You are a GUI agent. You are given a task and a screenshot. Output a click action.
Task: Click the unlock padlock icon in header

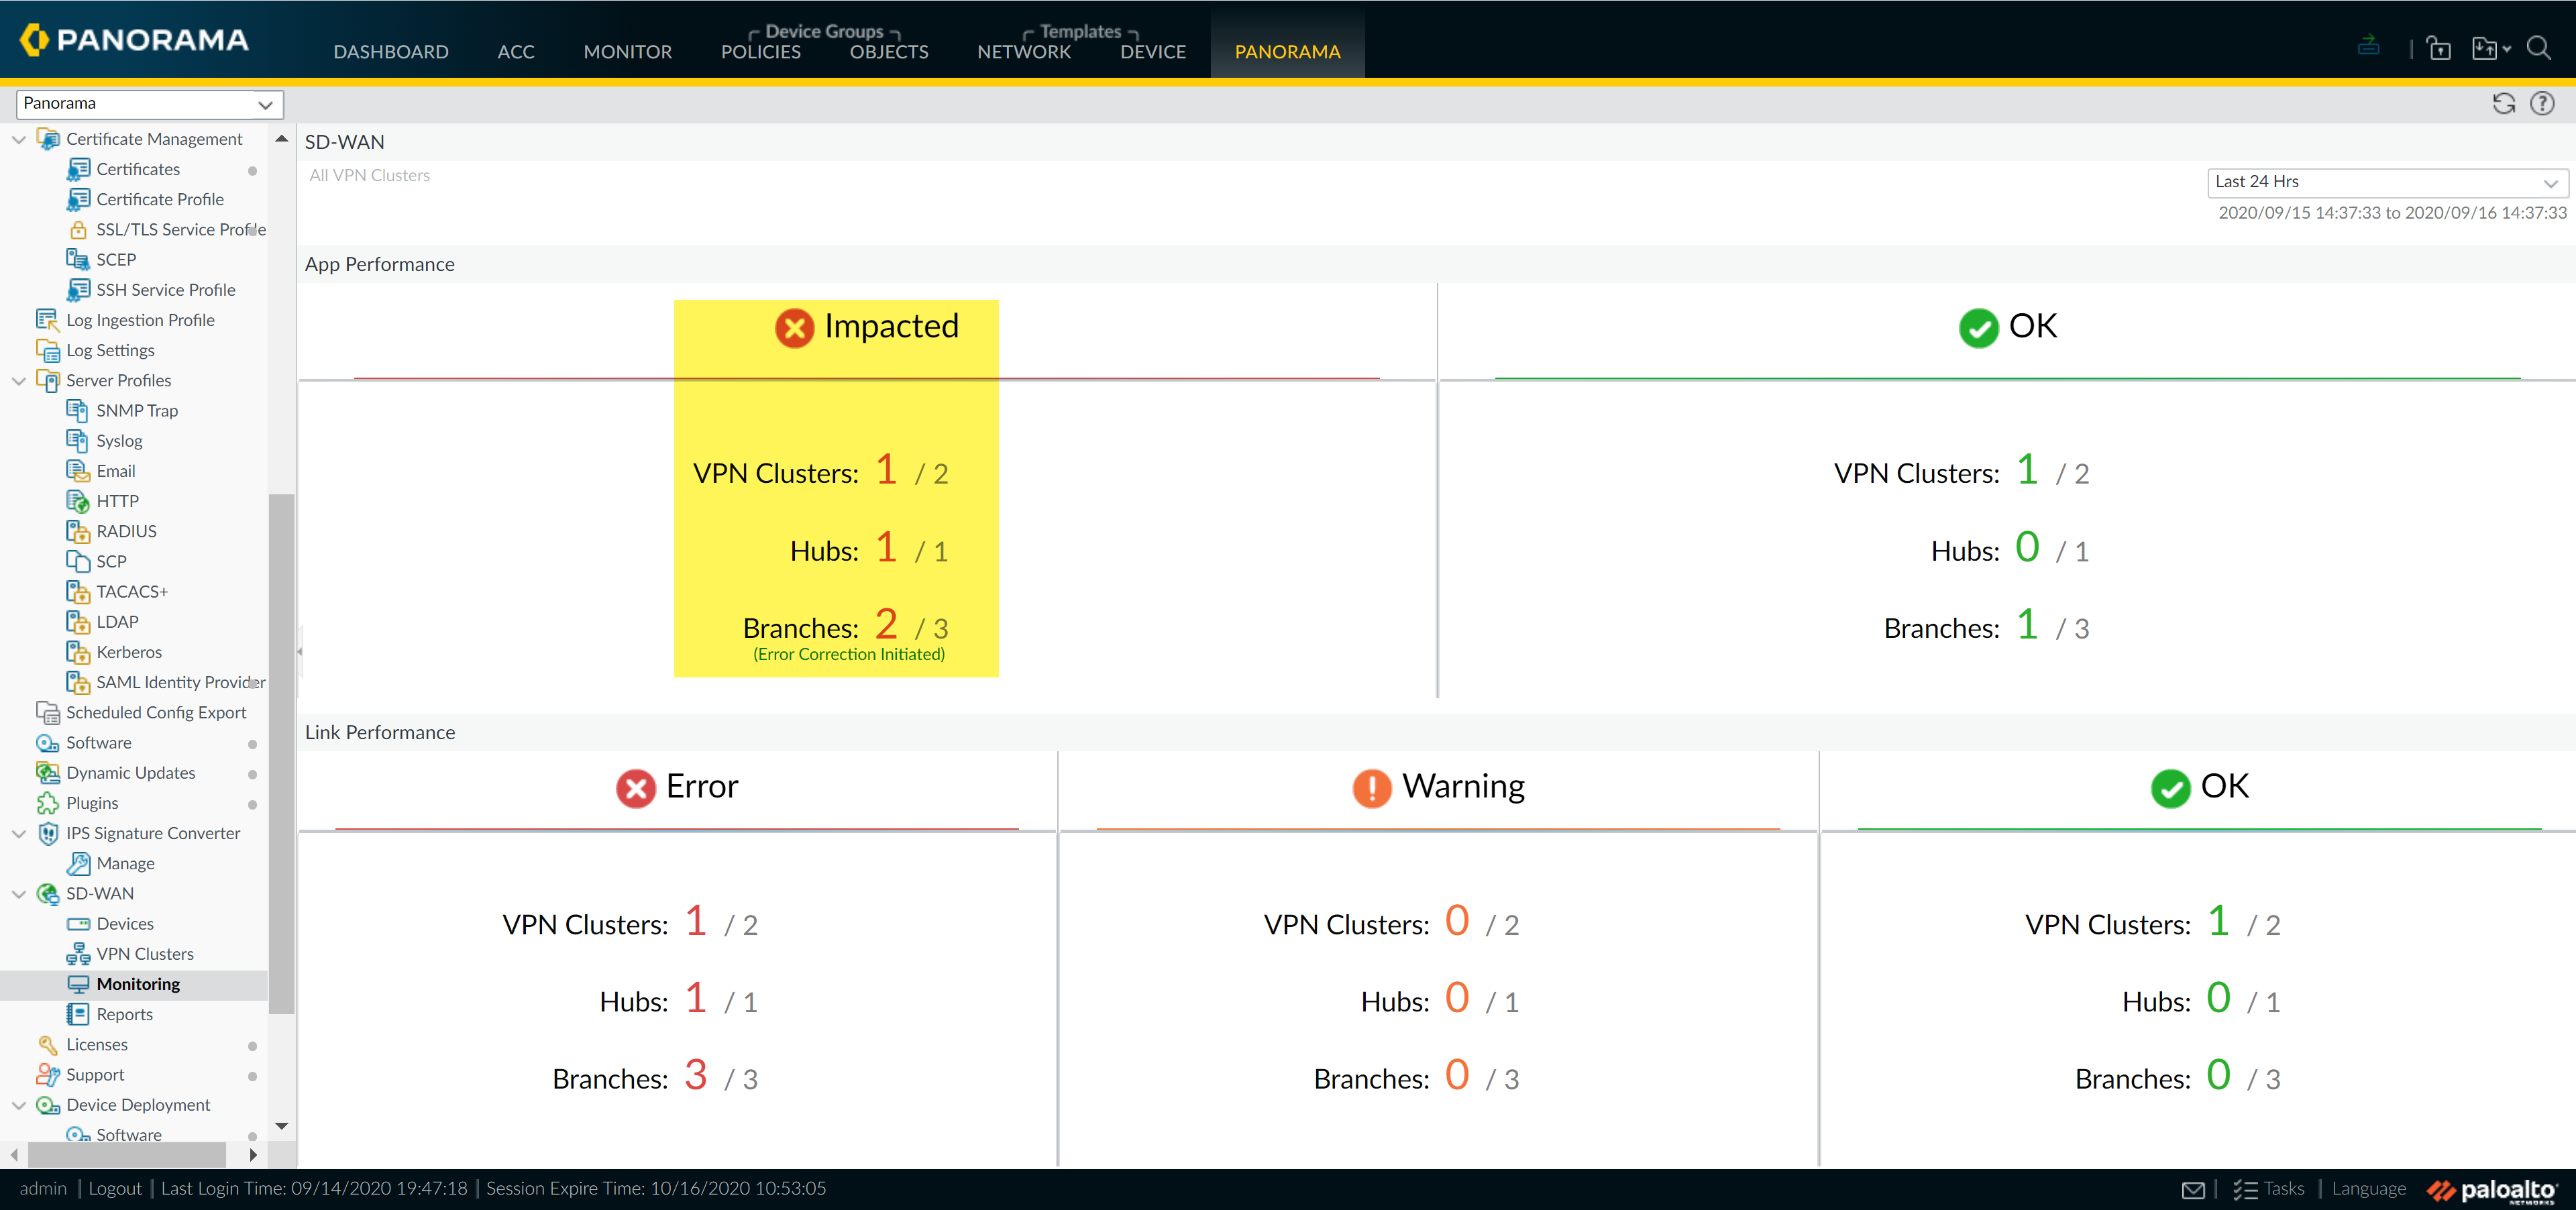click(x=2439, y=47)
